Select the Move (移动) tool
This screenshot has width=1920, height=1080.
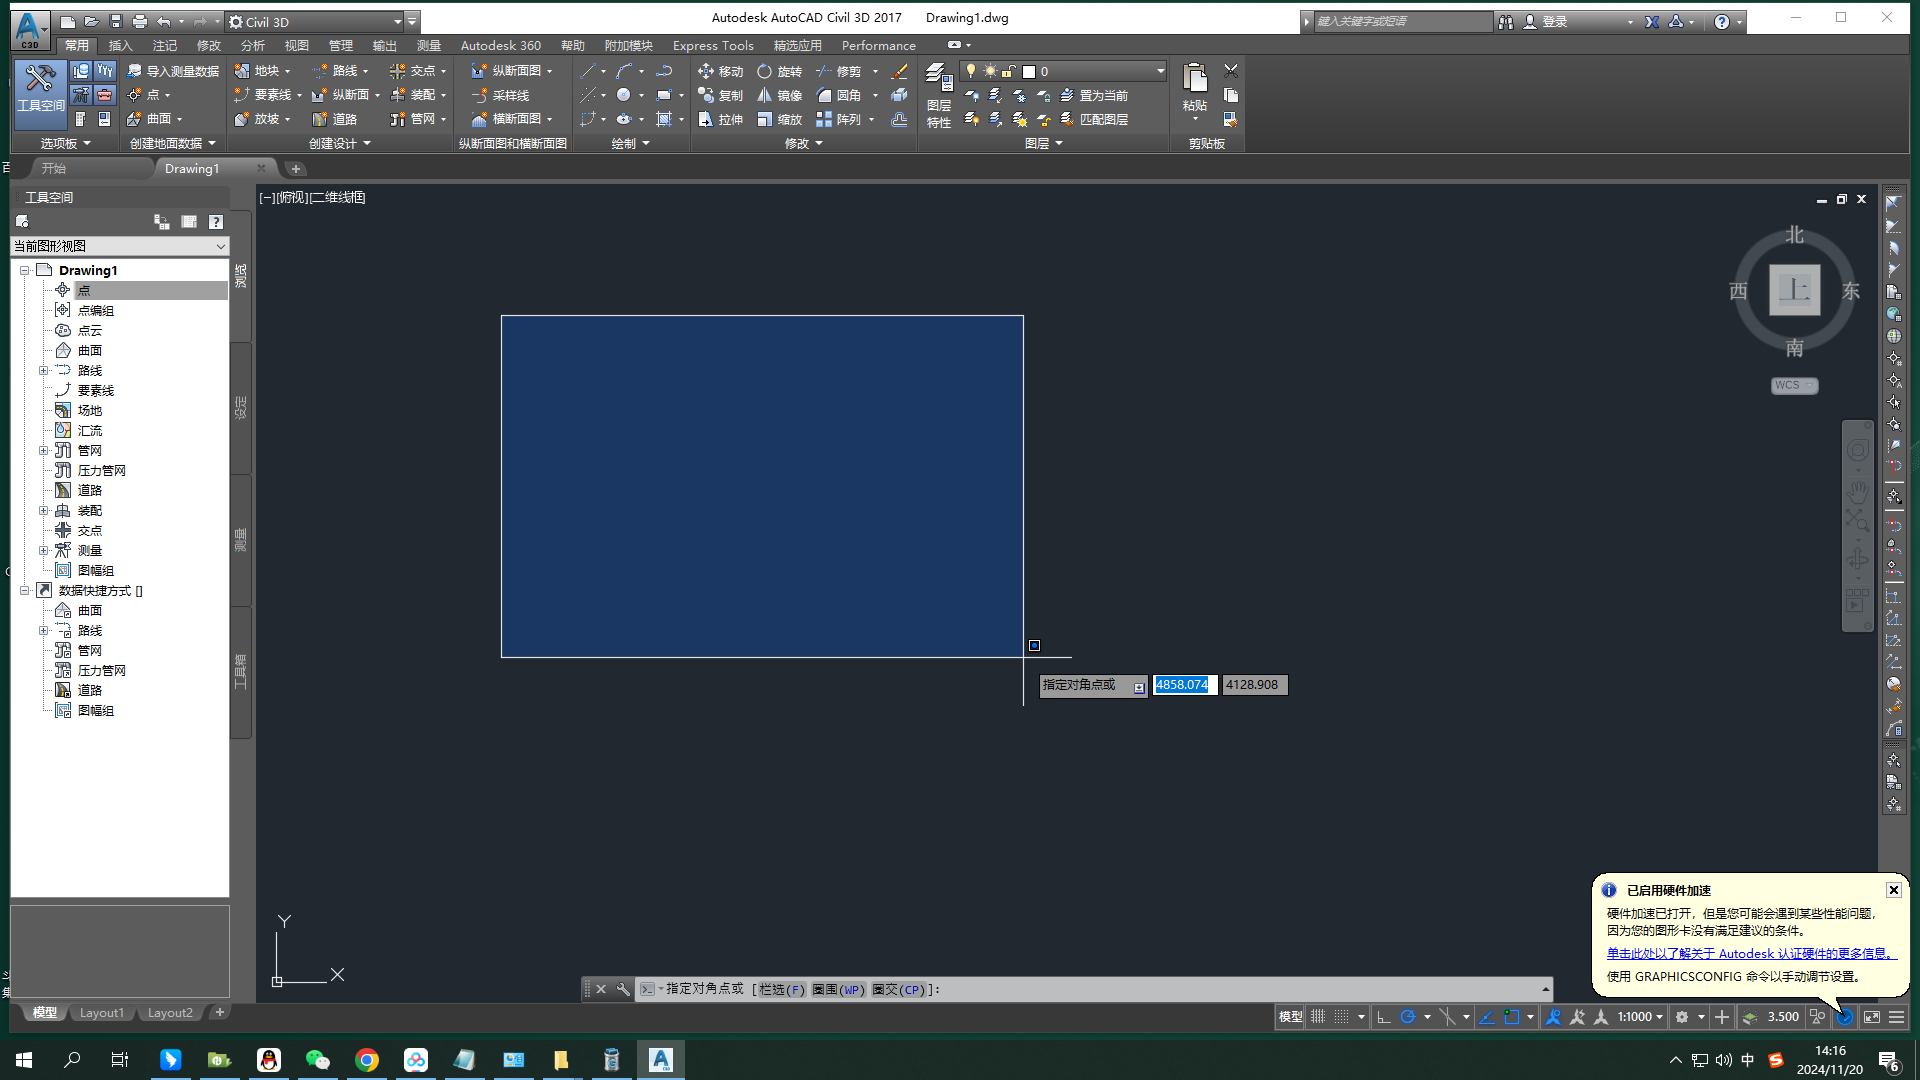[x=720, y=71]
